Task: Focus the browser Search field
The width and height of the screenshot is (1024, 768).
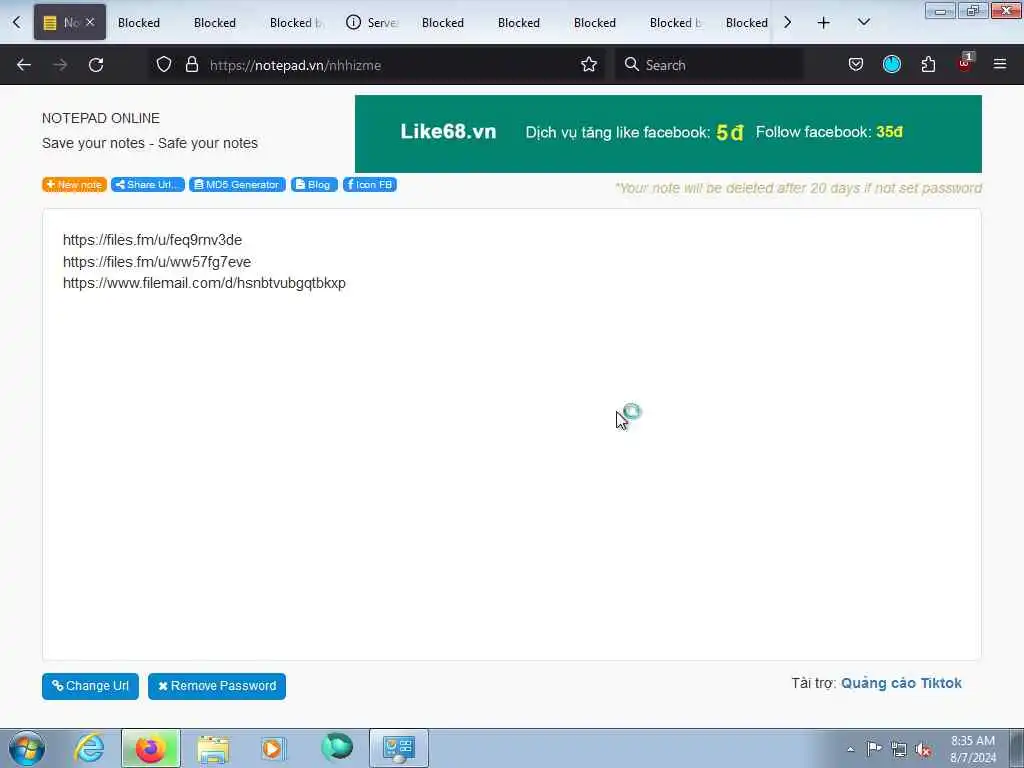Action: tap(709, 65)
